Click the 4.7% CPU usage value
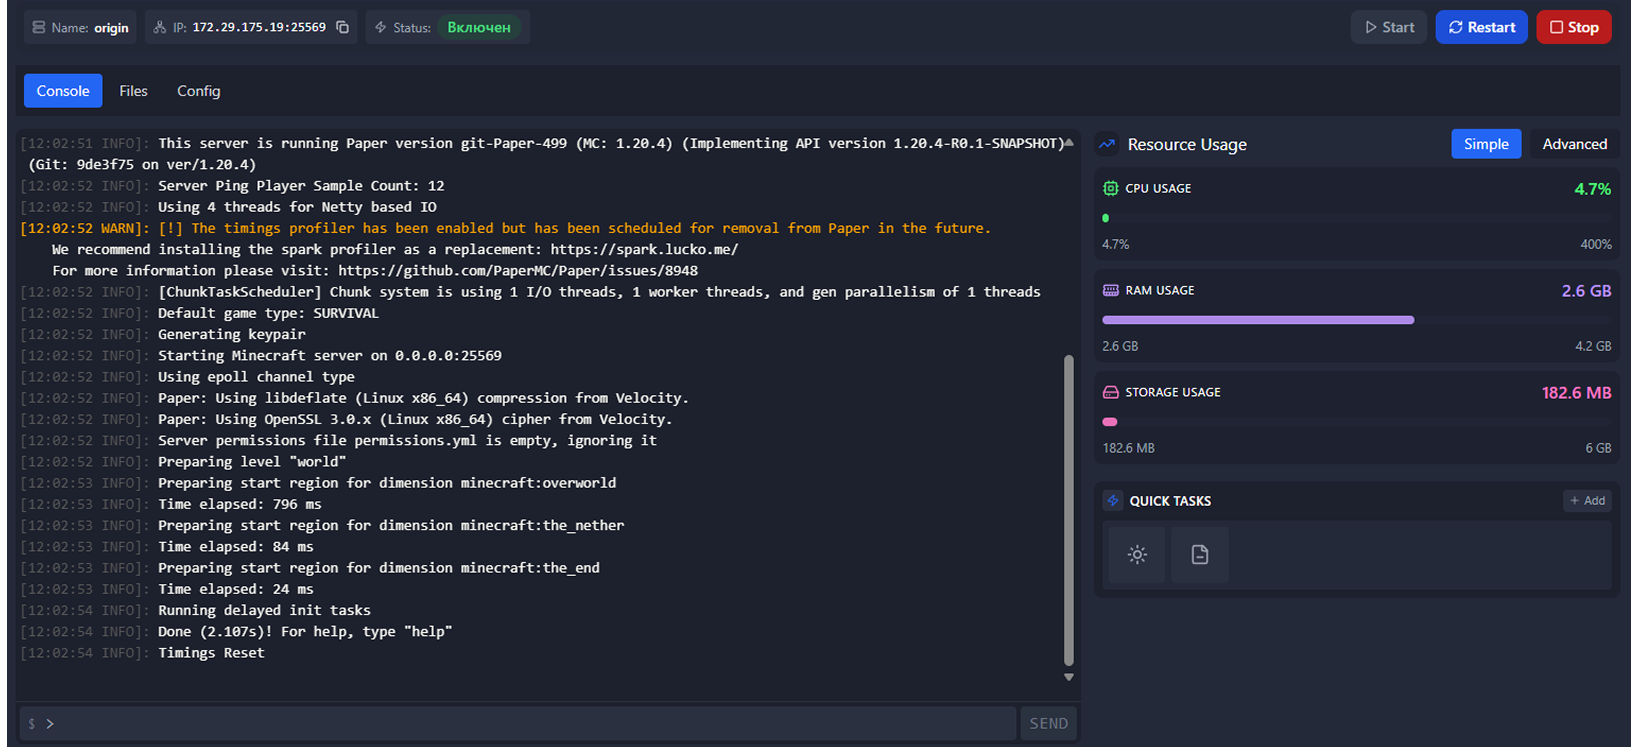The width and height of the screenshot is (1634, 747). pyautogui.click(x=1592, y=189)
